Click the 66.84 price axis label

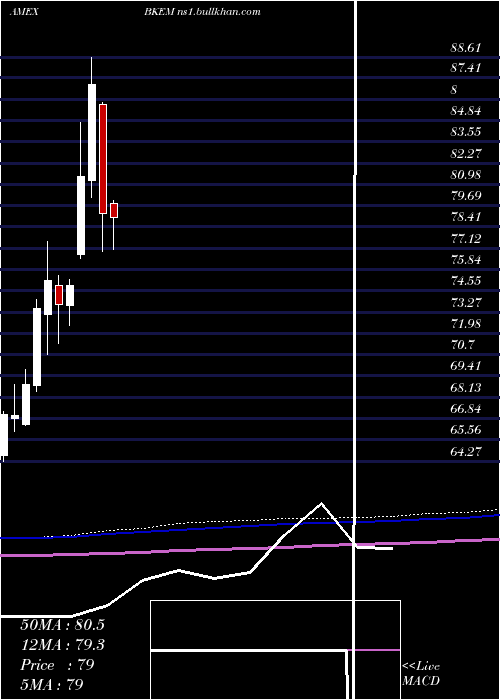(x=466, y=408)
